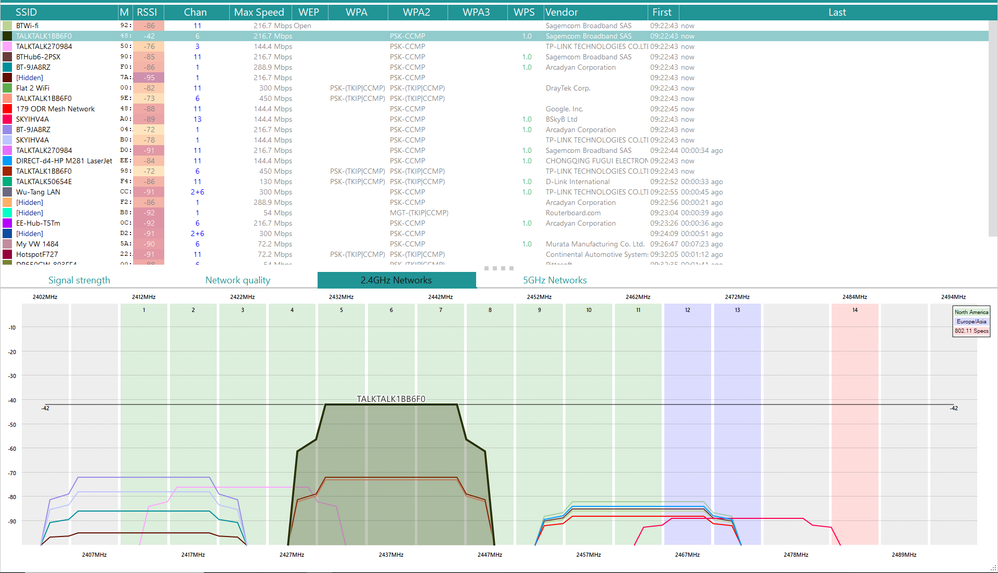
Task: Select the 2.4GHz Networks tab
Action: coord(397,280)
